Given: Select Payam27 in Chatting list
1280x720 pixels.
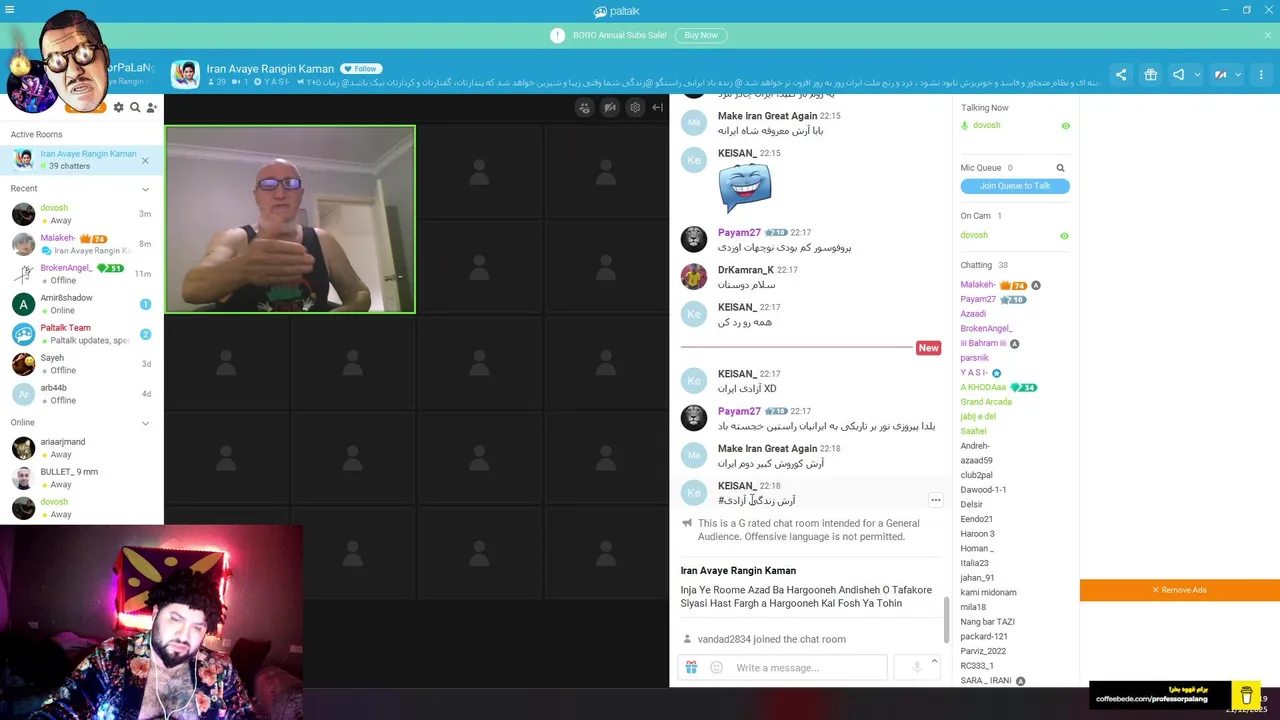Looking at the screenshot, I should click(x=978, y=299).
